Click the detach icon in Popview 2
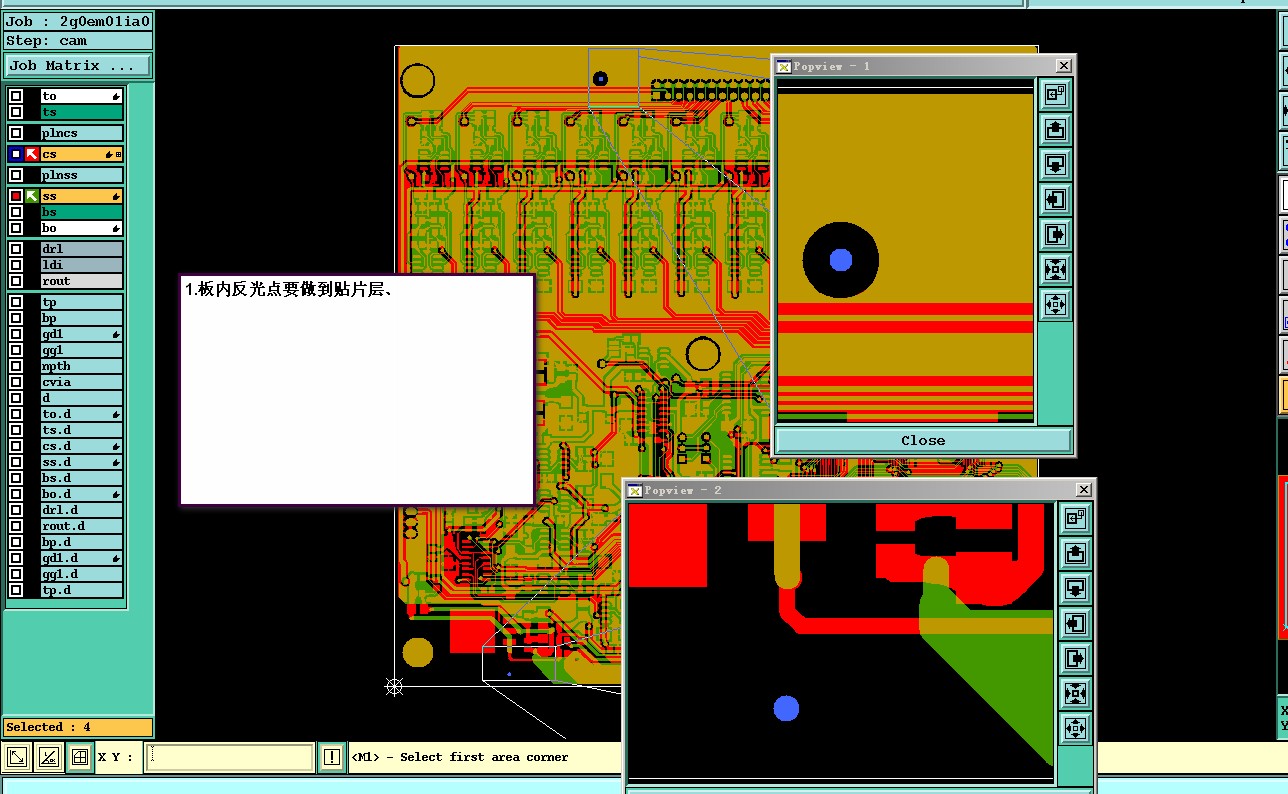The height and width of the screenshot is (794, 1288). click(1075, 519)
